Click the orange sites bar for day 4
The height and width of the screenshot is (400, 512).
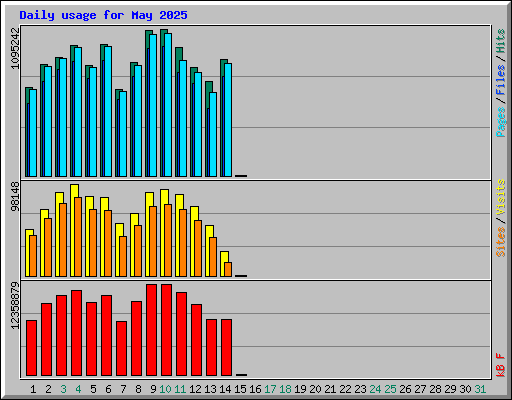click(x=78, y=237)
